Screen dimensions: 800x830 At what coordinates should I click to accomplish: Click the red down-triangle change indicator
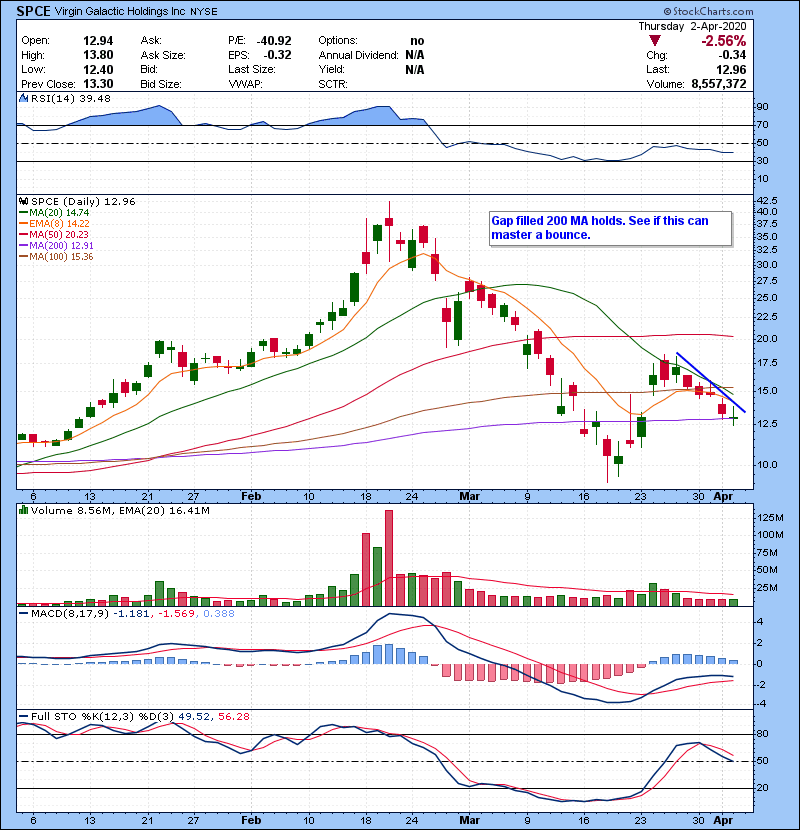coord(655,41)
